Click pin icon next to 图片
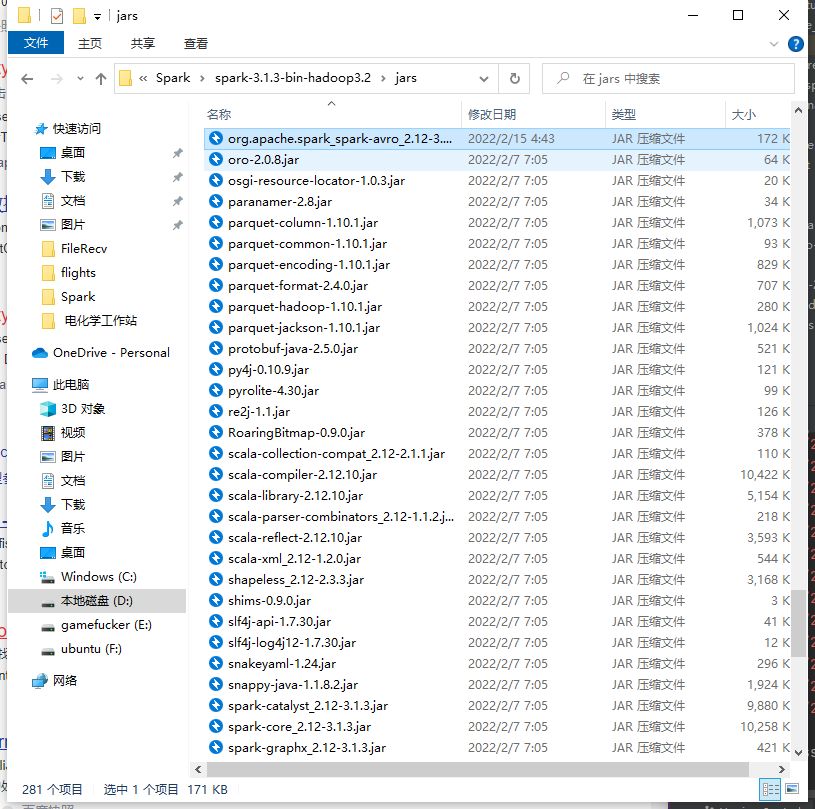Screen dimensions: 815x809 (178, 225)
